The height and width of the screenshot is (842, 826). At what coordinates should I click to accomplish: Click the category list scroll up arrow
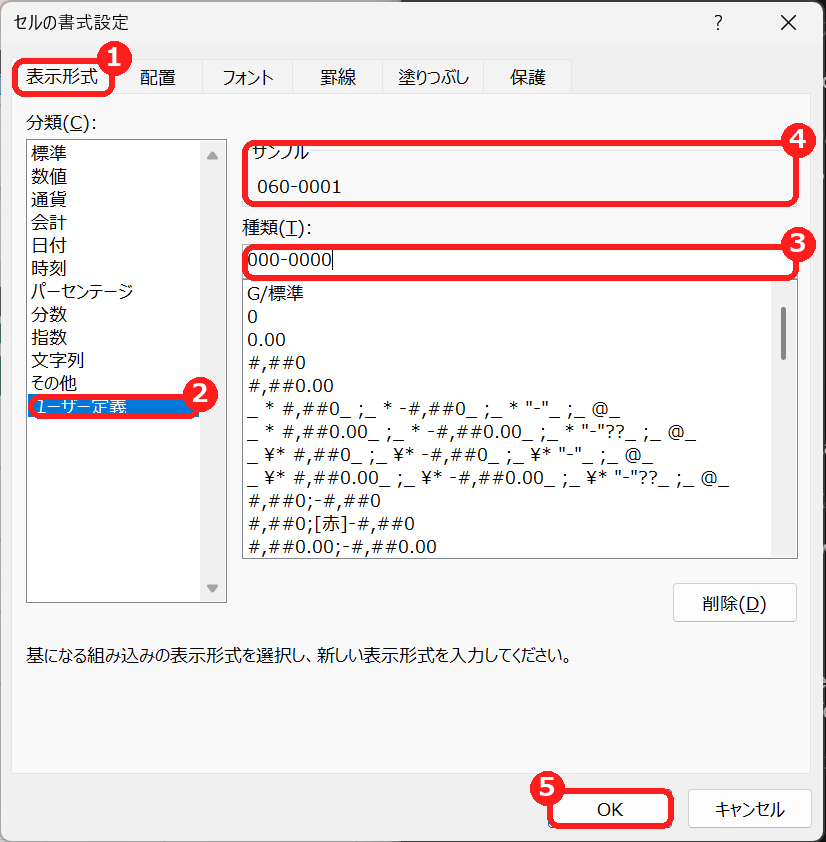(213, 156)
